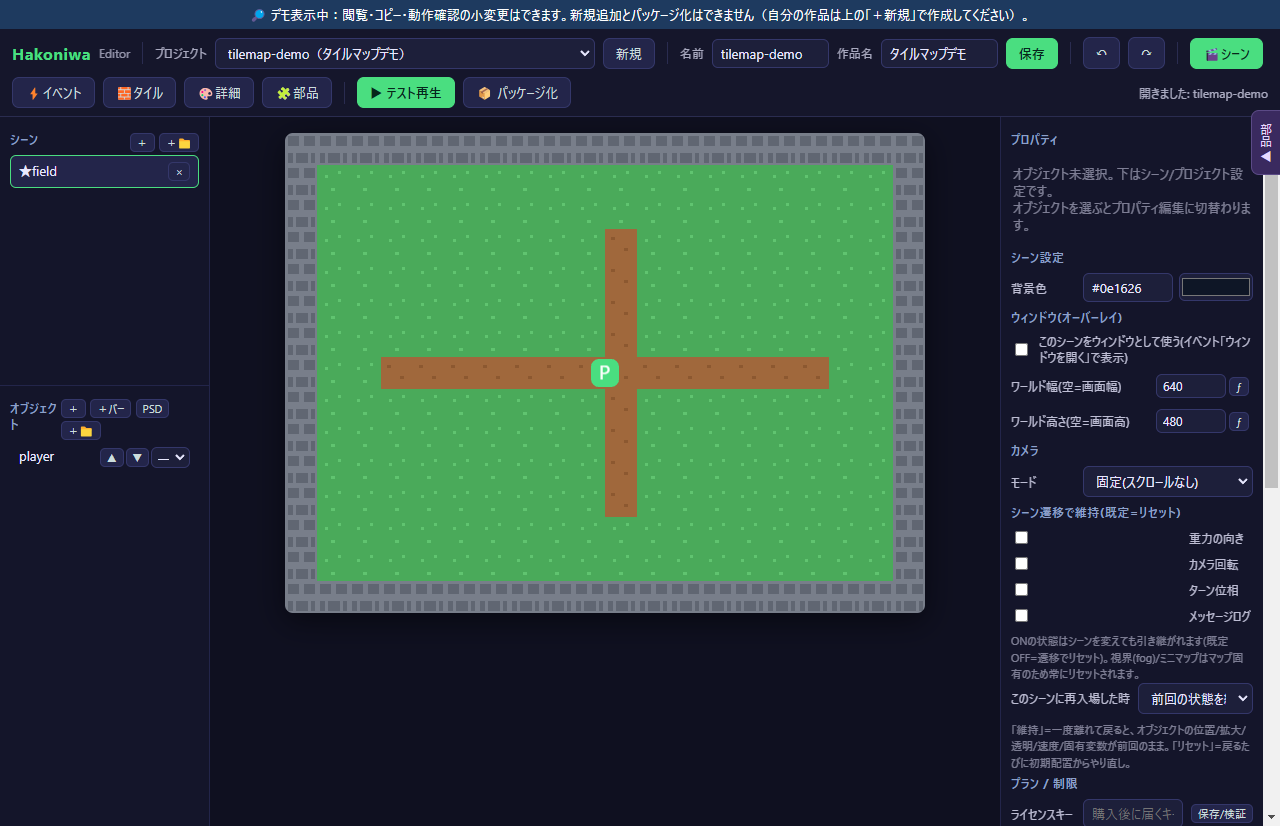The height and width of the screenshot is (826, 1280).
Task: Open the シーン scene button
Action: [1226, 54]
